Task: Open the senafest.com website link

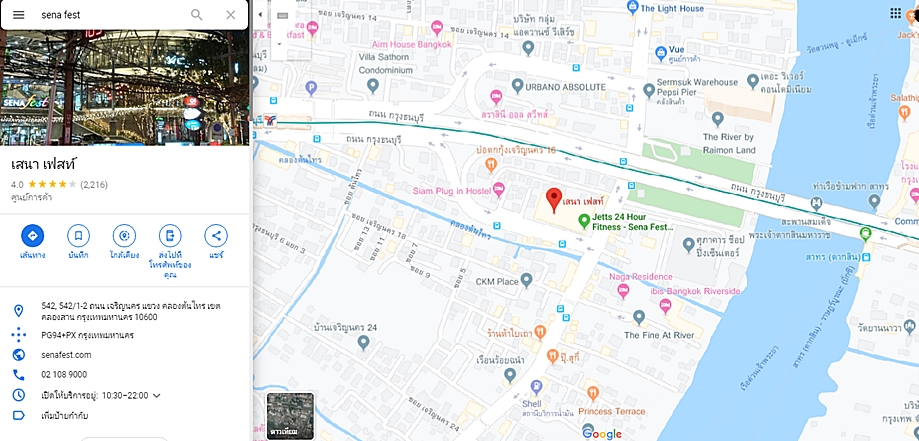Action: pyautogui.click(x=66, y=355)
